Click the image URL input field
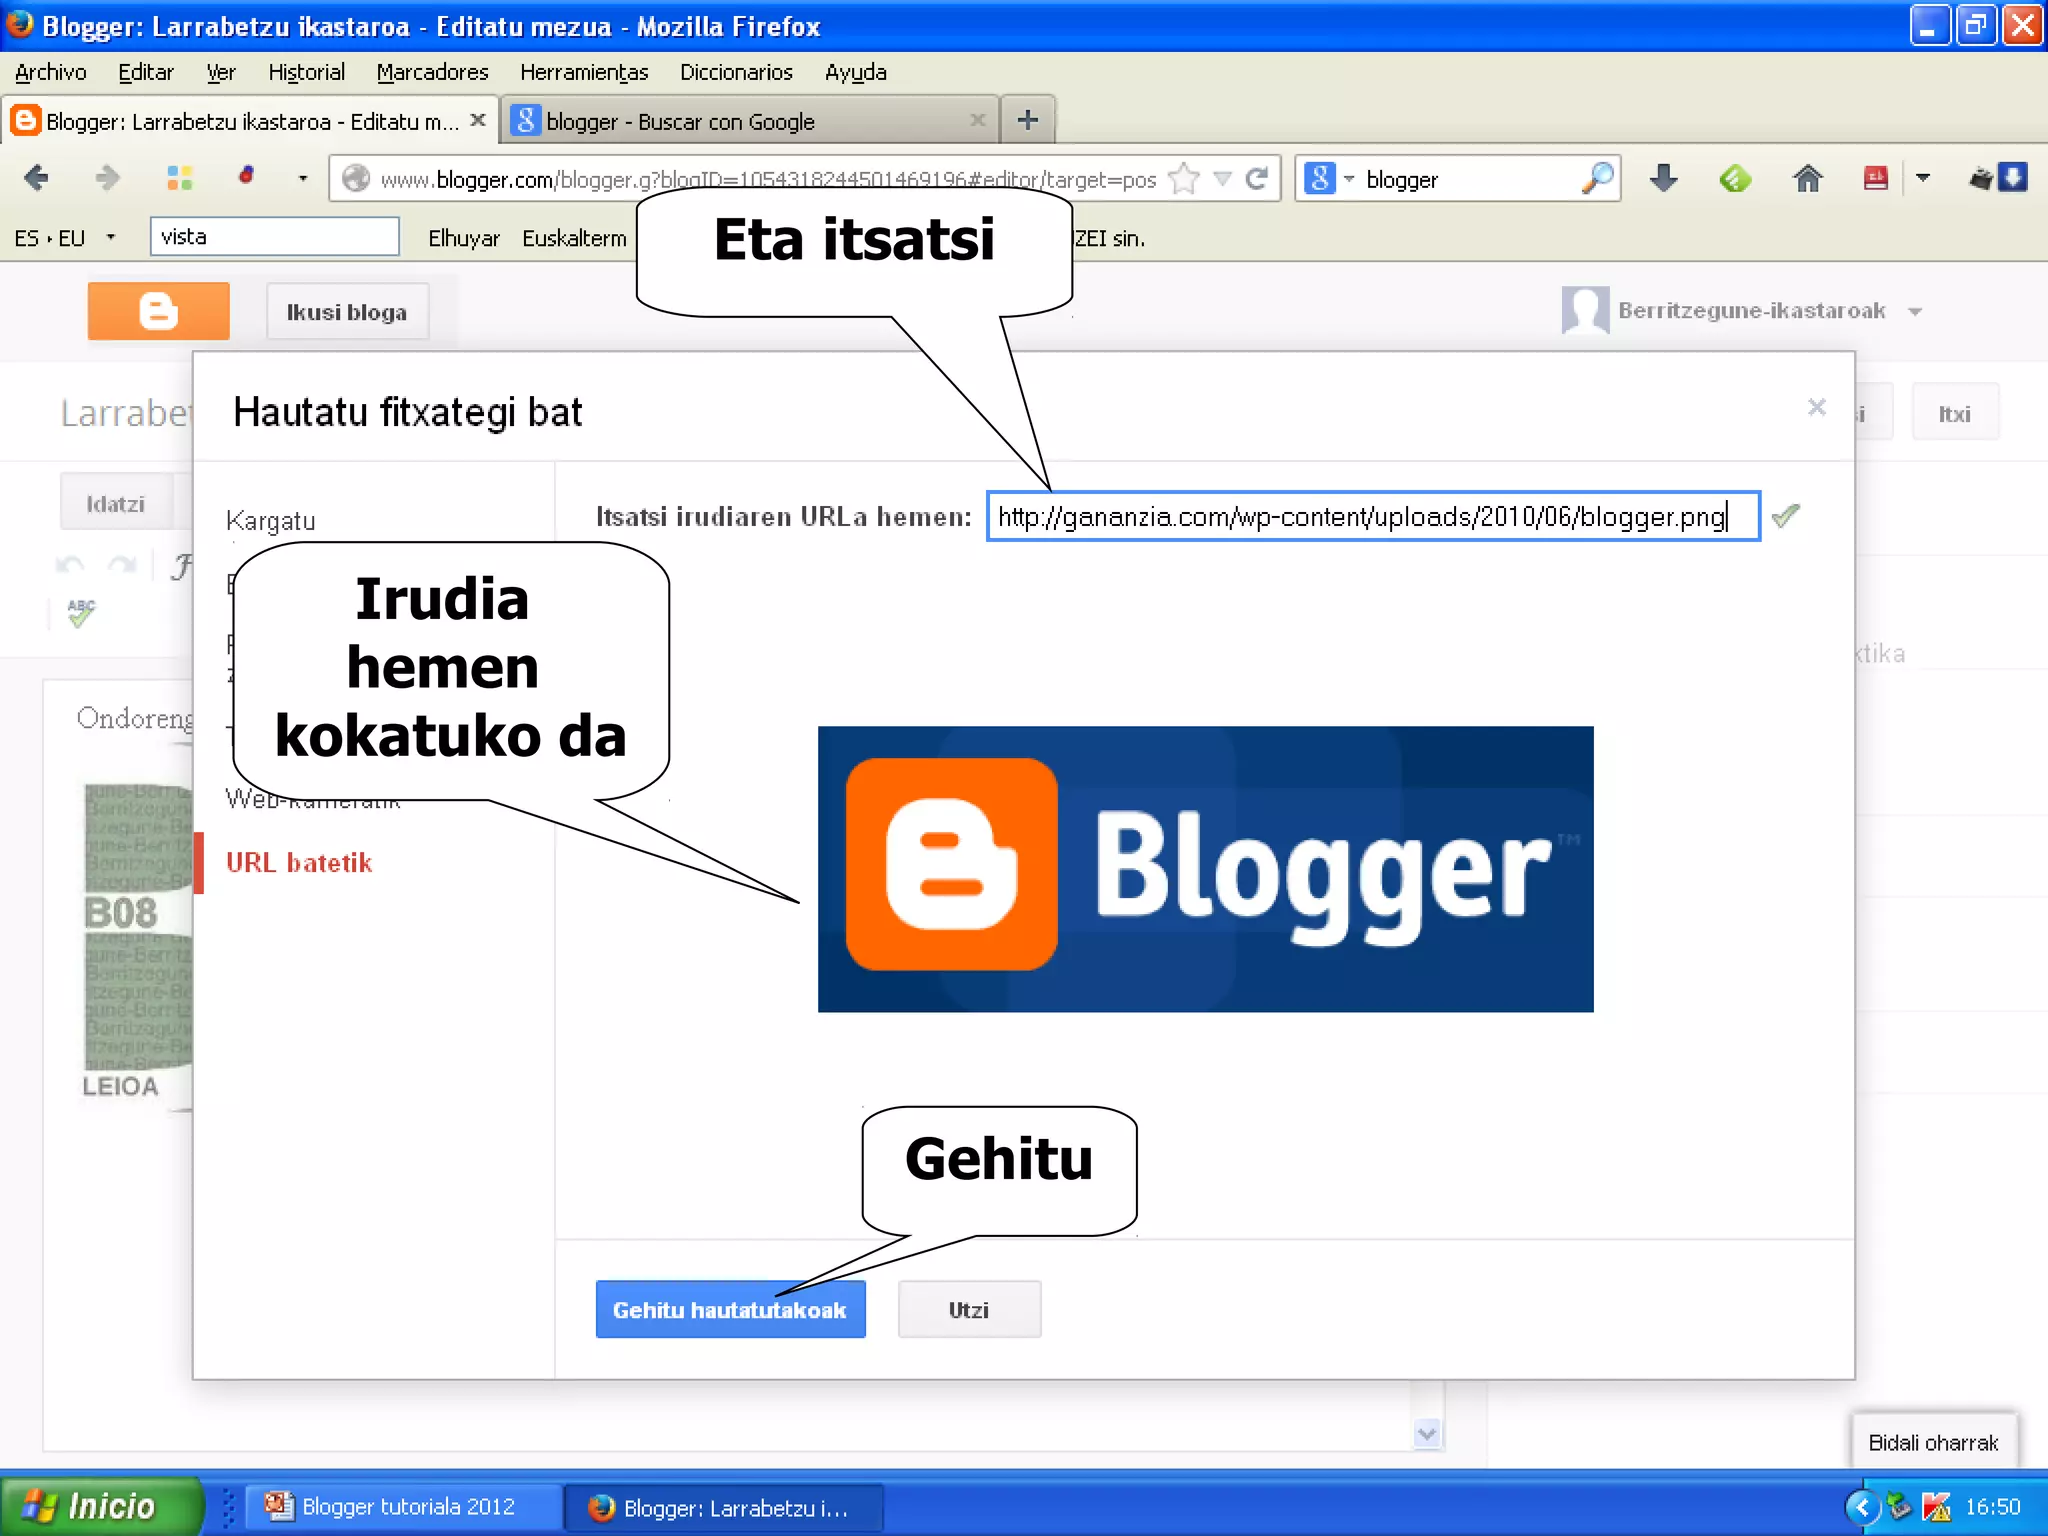Viewport: 2048px width, 1536px height. point(1373,516)
